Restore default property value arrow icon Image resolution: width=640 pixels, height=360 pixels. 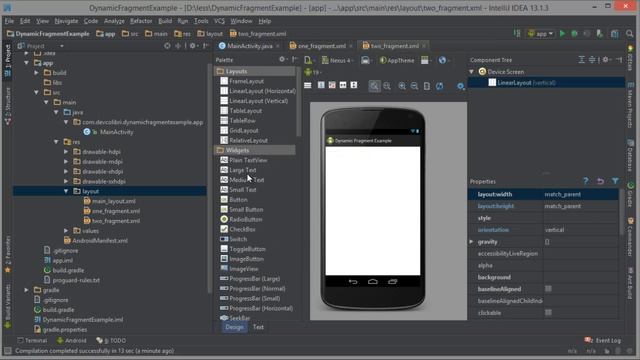(x=600, y=181)
